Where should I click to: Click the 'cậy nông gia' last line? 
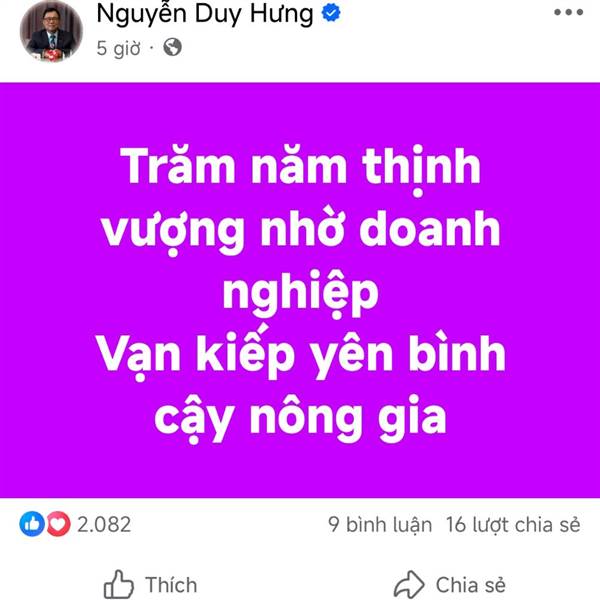pyautogui.click(x=300, y=420)
